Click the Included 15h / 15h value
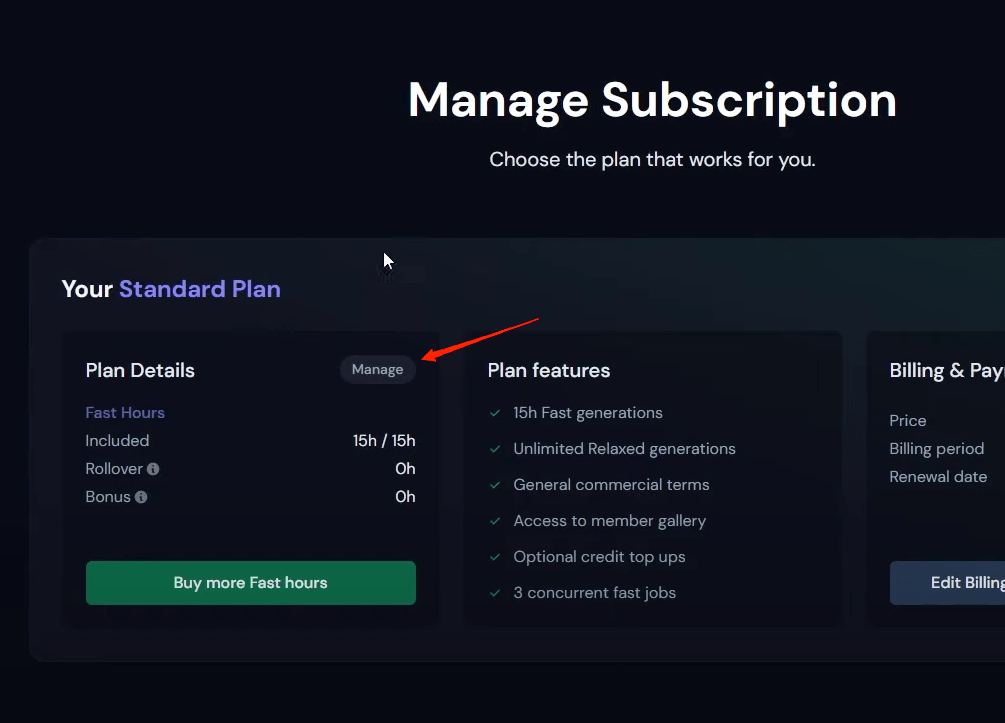Viewport: 1005px width, 723px height. [x=384, y=441]
